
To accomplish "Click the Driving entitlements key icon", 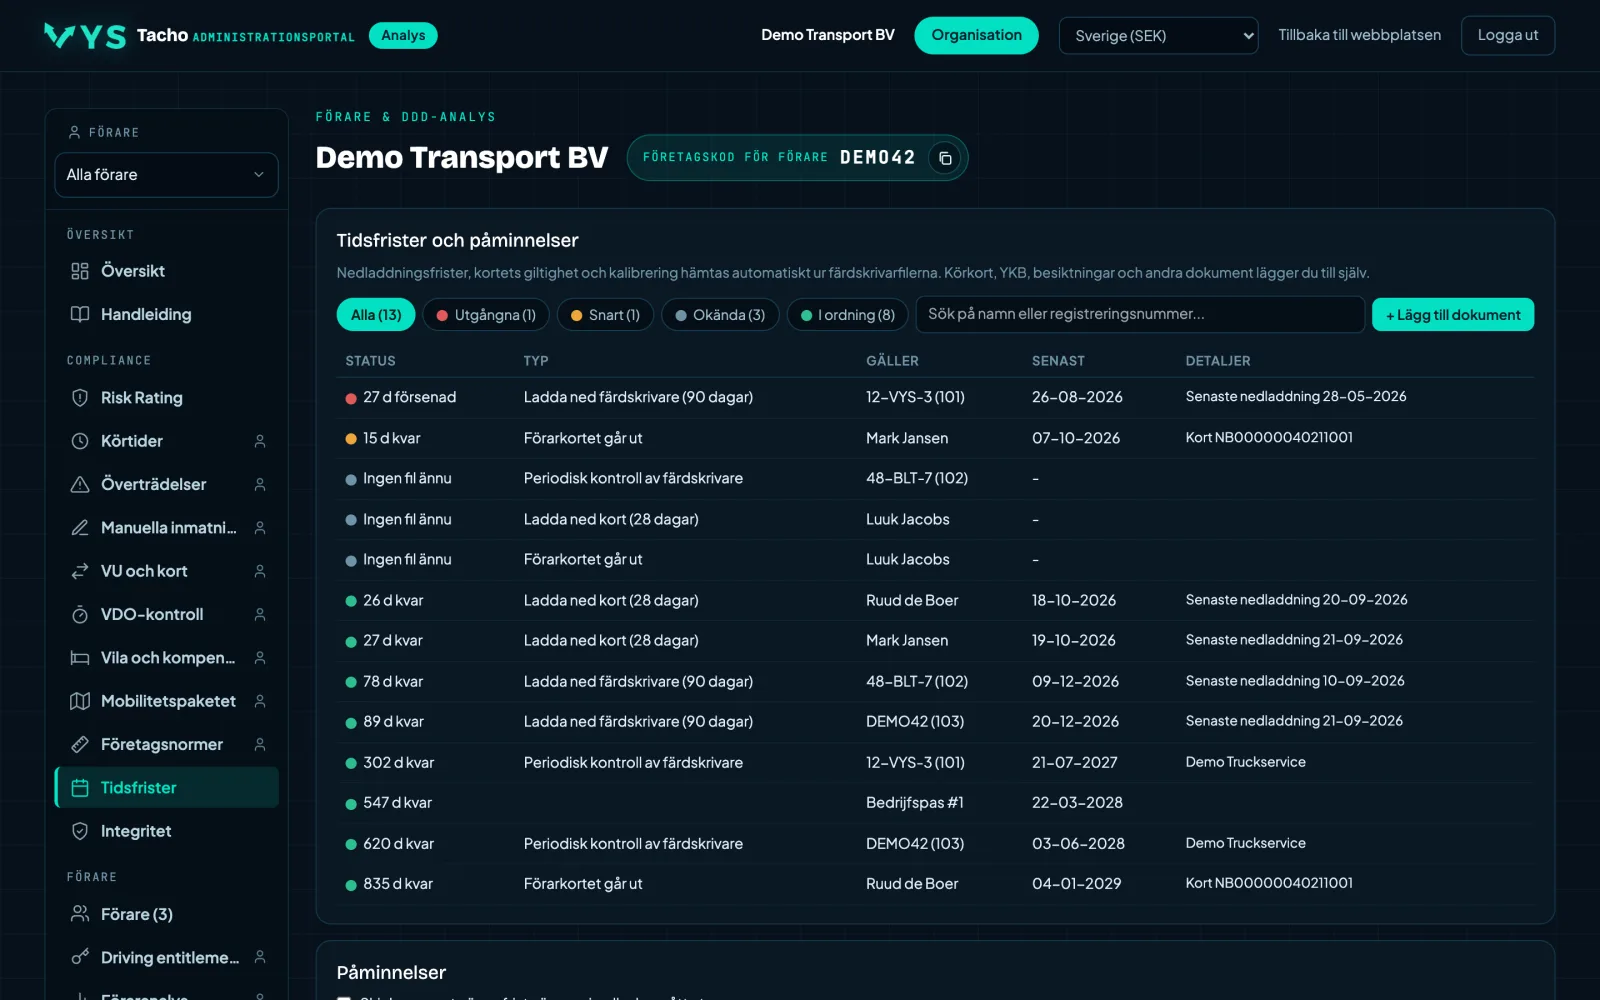I will coord(80,957).
